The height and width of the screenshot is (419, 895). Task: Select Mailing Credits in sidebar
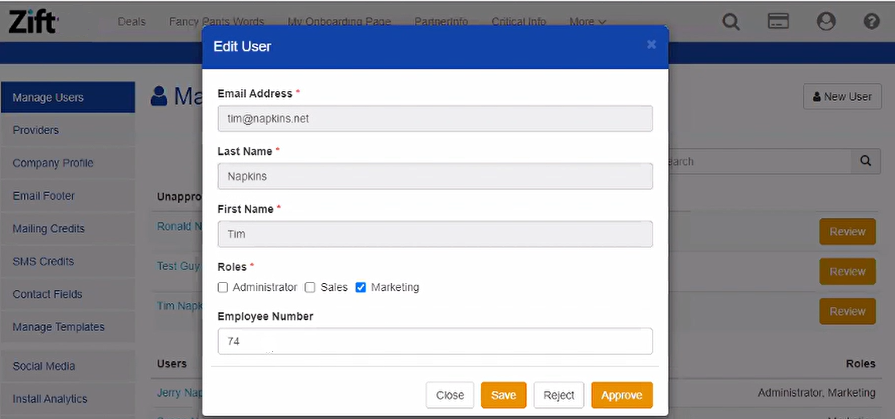click(67, 228)
